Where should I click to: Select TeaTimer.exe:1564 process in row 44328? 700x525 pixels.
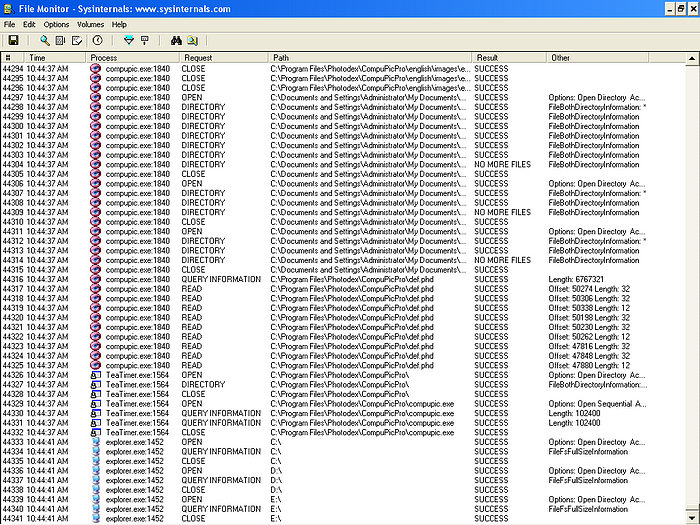(x=137, y=394)
